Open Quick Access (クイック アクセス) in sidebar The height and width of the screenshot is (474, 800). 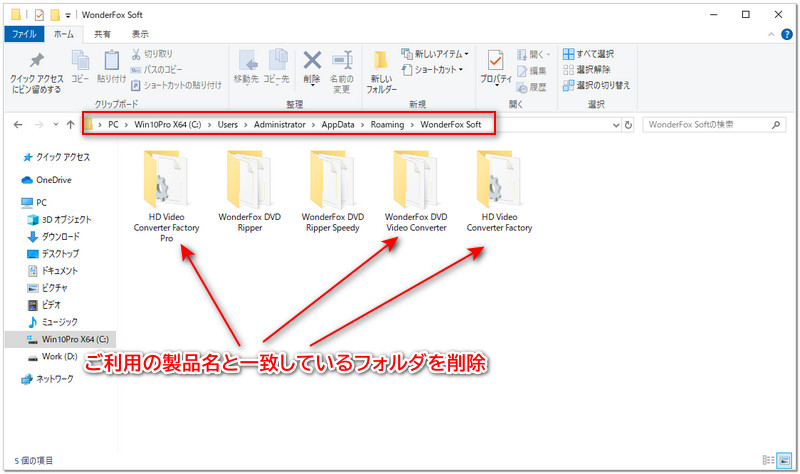tap(57, 157)
